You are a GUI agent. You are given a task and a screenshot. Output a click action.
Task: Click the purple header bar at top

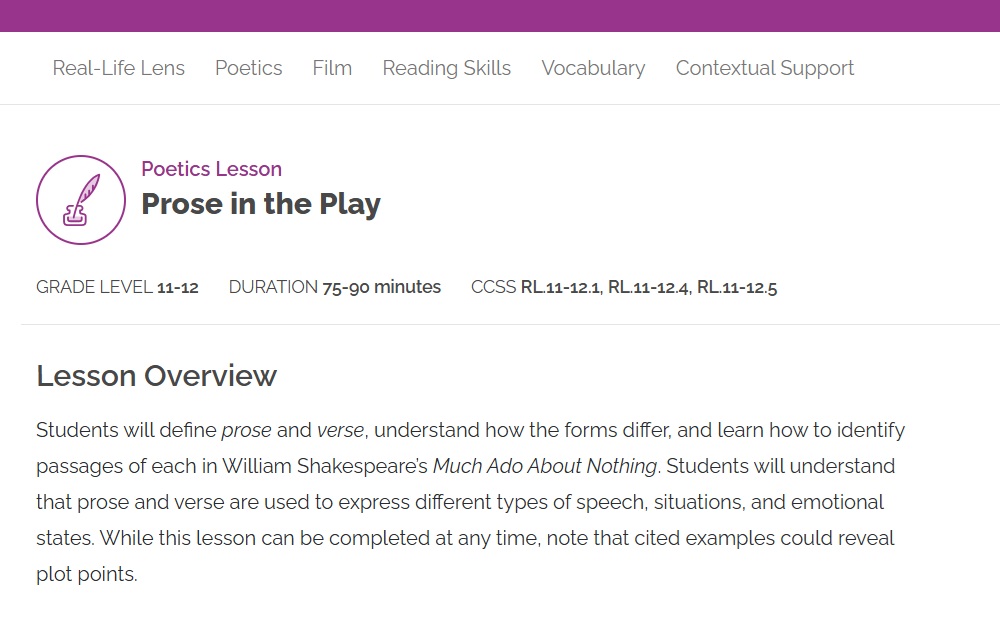(500, 15)
